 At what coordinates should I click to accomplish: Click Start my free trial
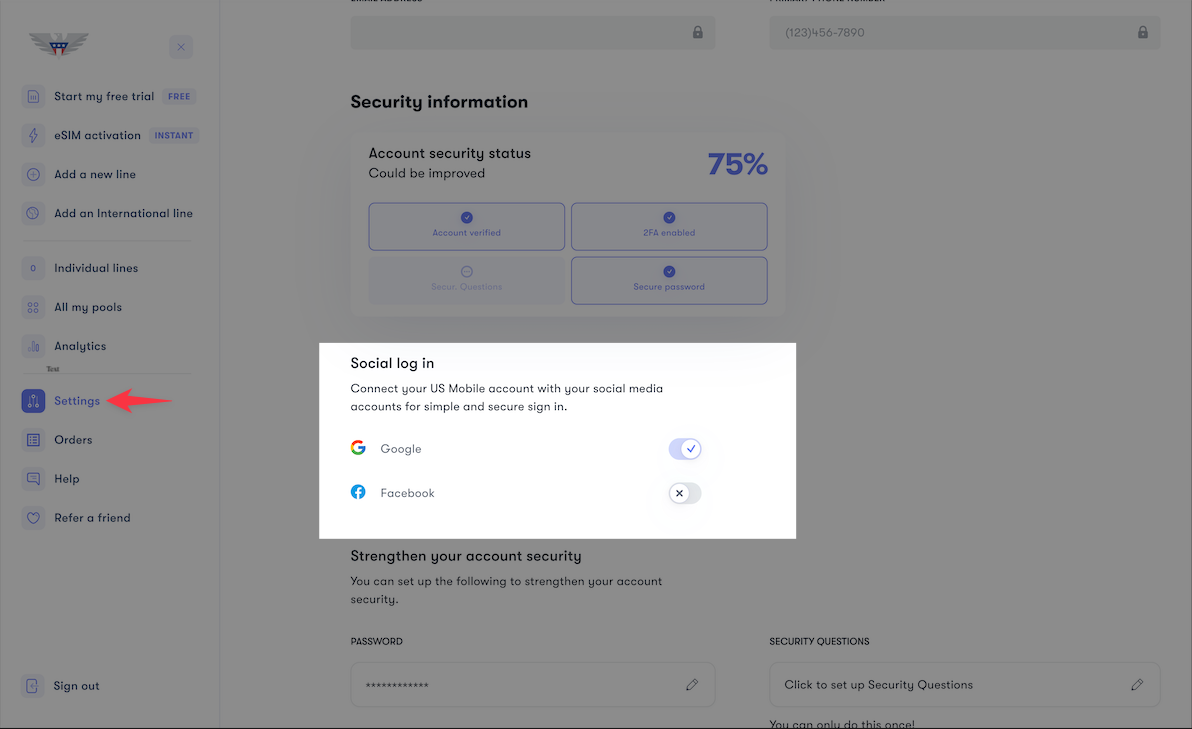(x=104, y=96)
